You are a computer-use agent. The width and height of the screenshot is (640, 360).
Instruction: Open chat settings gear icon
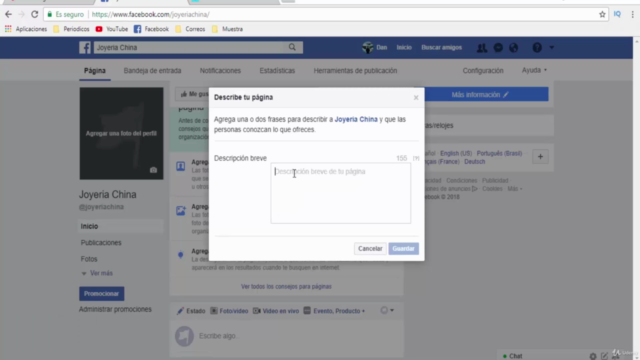point(593,356)
